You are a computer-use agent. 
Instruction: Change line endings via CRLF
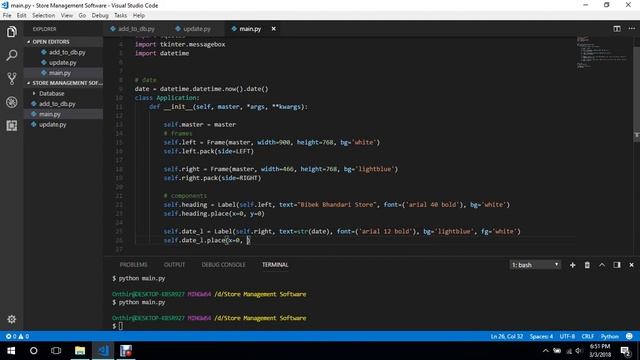click(588, 336)
